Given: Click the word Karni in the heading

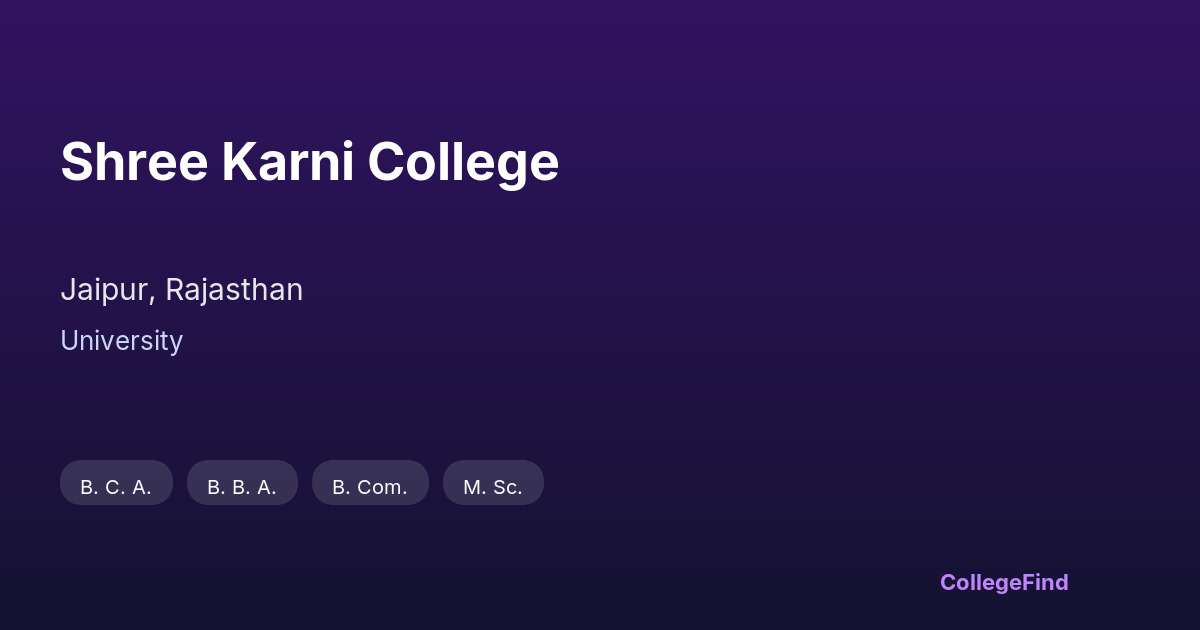Looking at the screenshot, I should (288, 162).
